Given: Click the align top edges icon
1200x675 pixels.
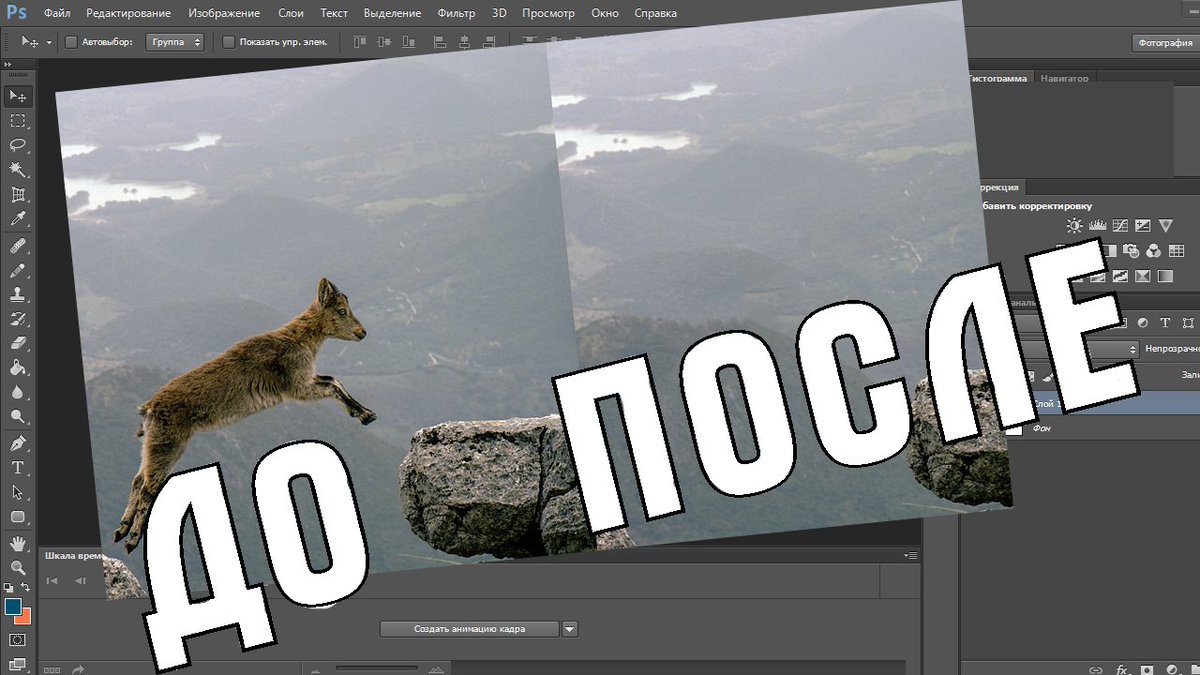Looking at the screenshot, I should pyautogui.click(x=360, y=42).
